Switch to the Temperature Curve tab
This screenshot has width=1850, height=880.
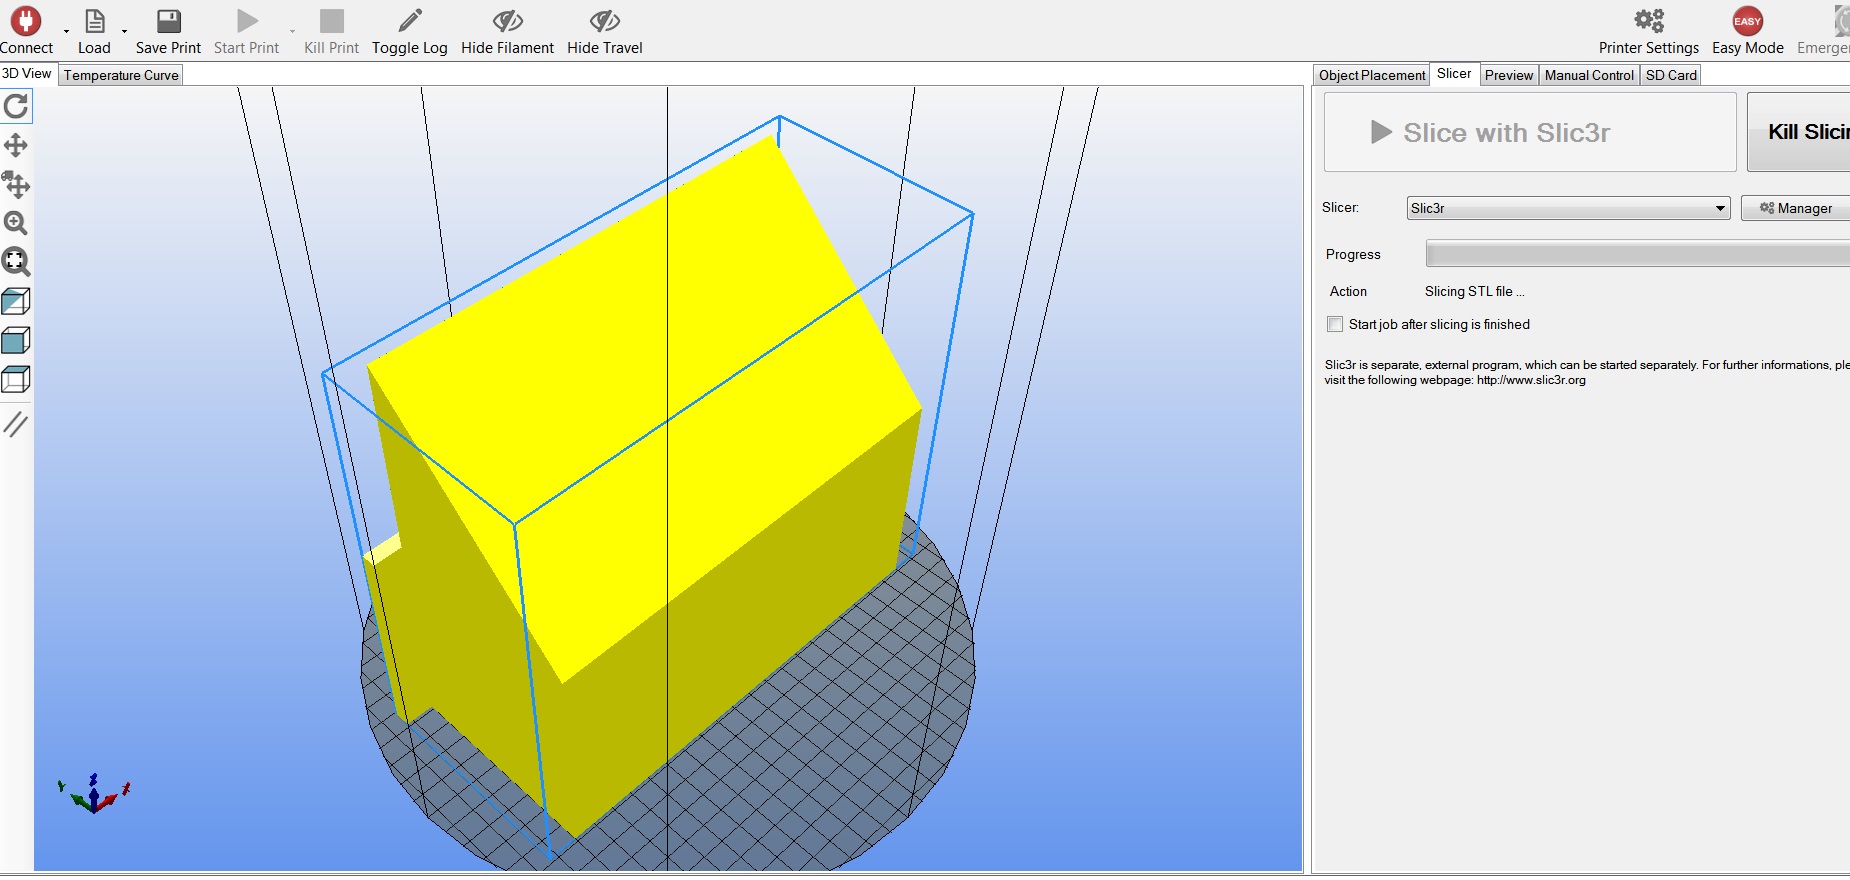pyautogui.click(x=121, y=75)
